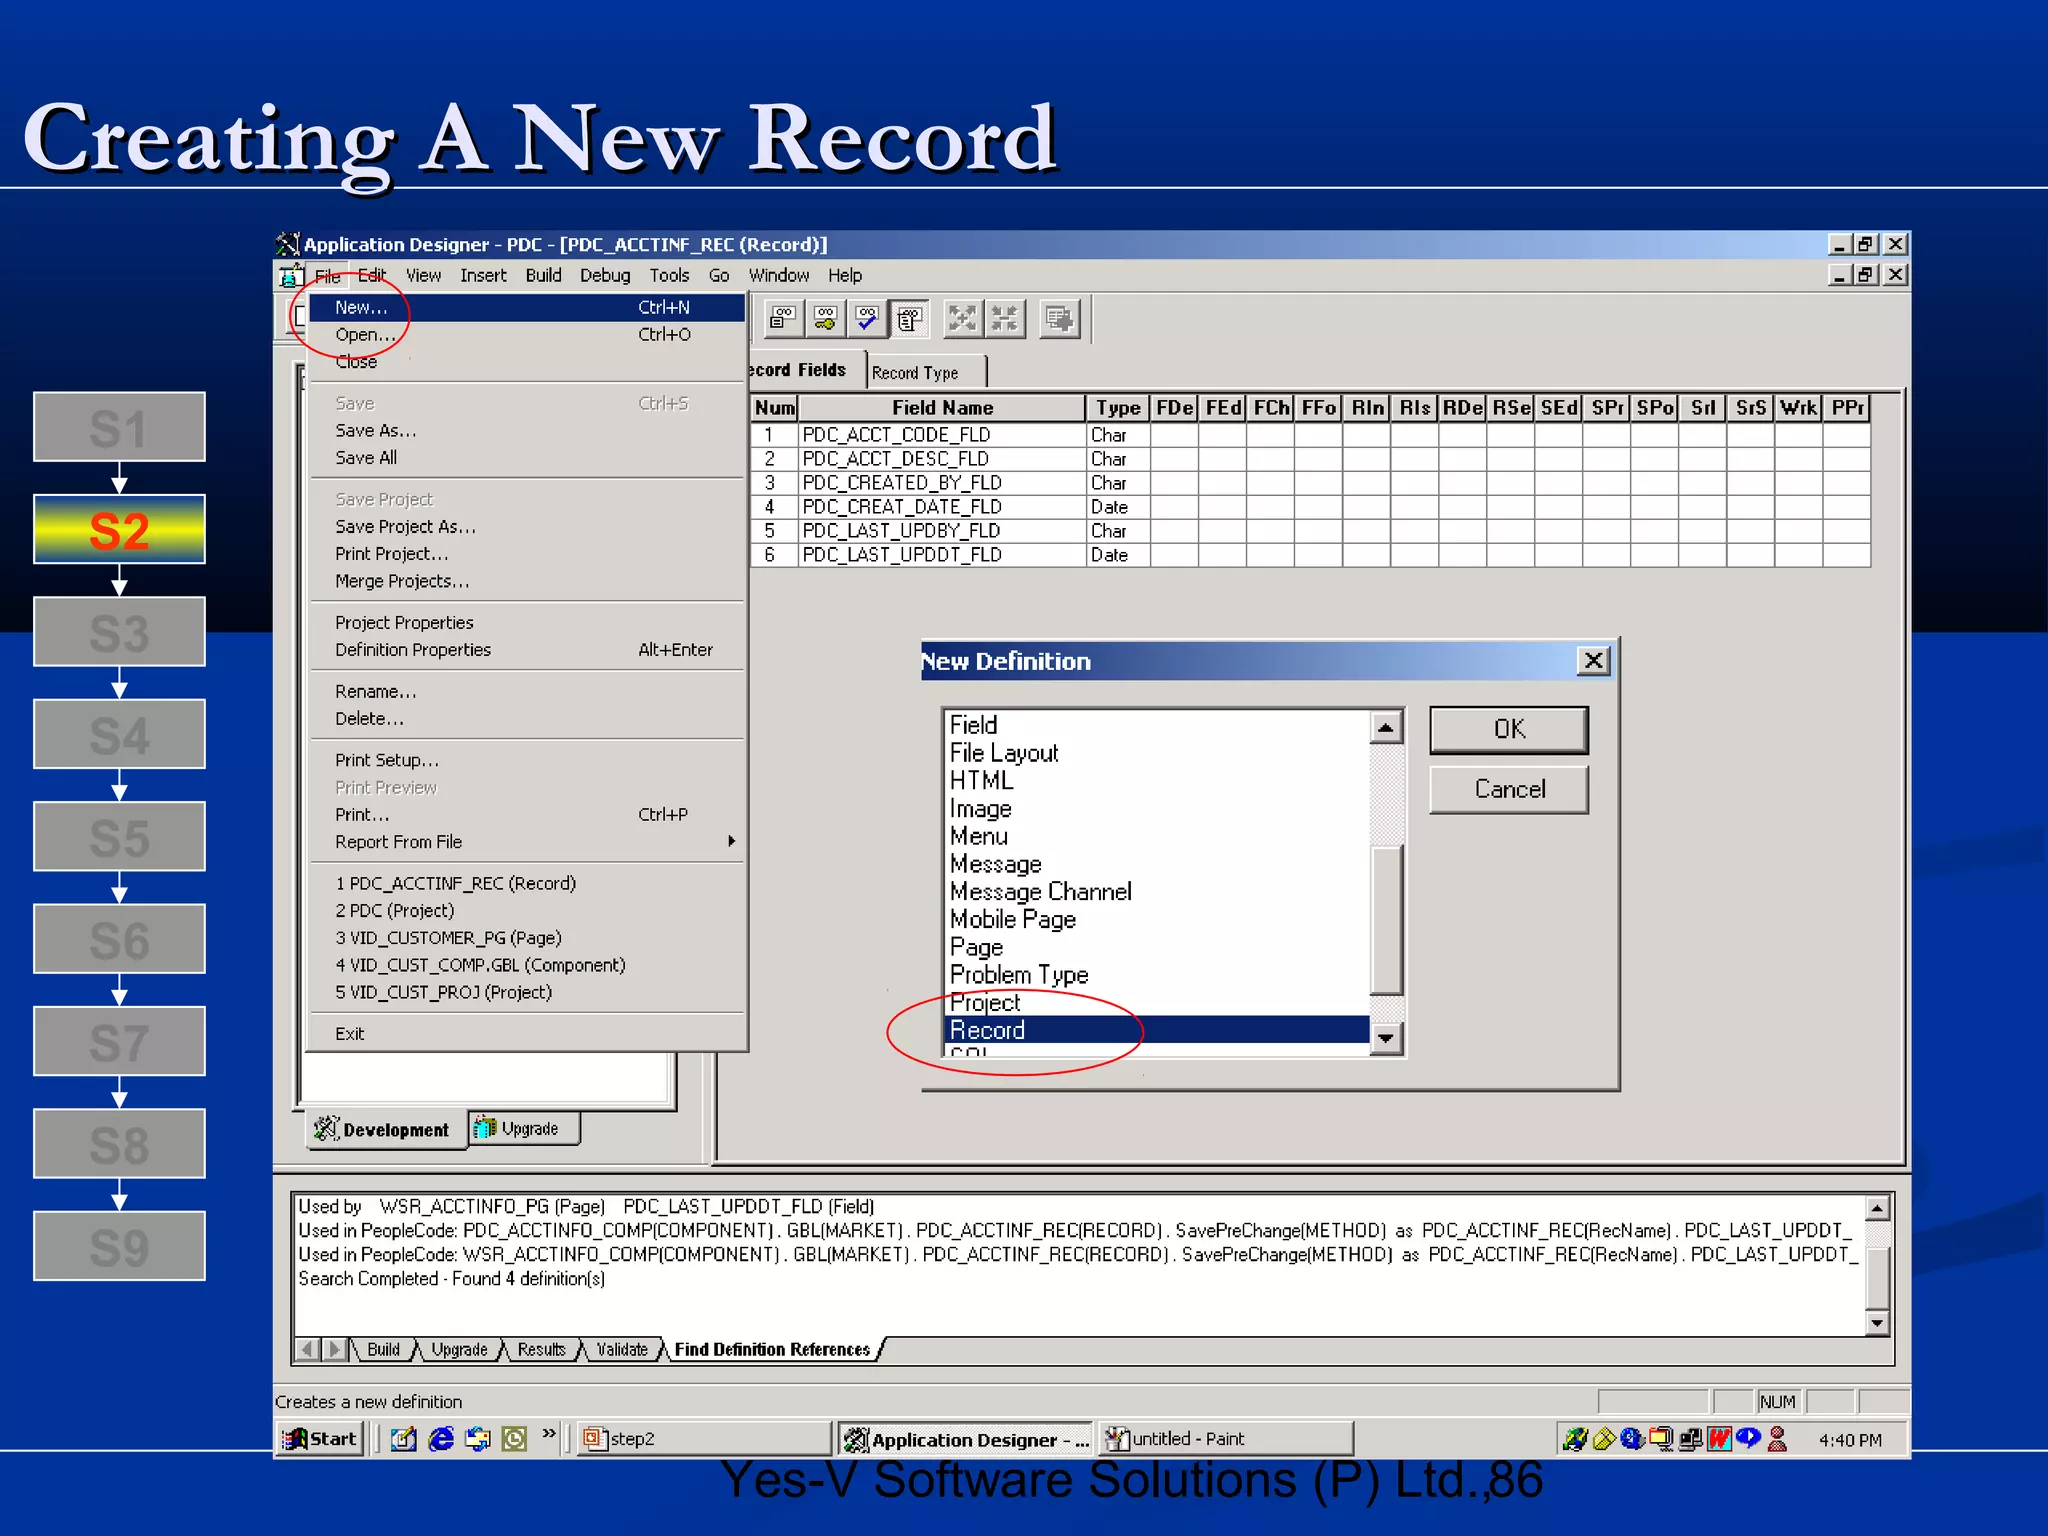Click the Type column header
This screenshot has height=1536, width=2048.
[1117, 408]
